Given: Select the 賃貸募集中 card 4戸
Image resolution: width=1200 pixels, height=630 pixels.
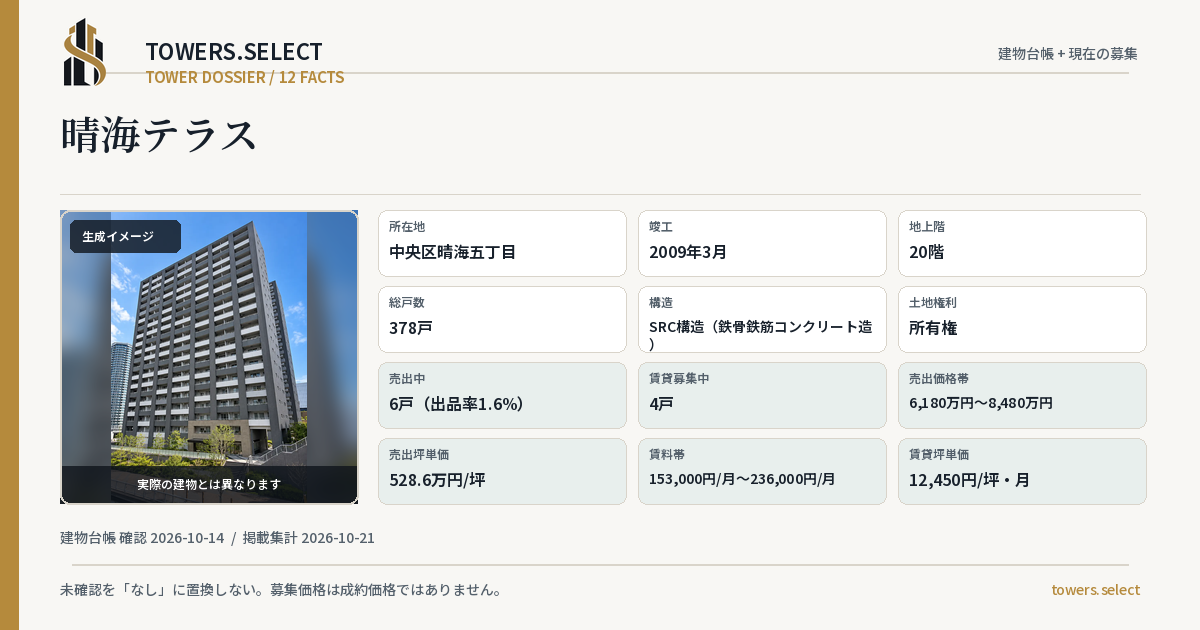Looking at the screenshot, I should (x=762, y=395).
